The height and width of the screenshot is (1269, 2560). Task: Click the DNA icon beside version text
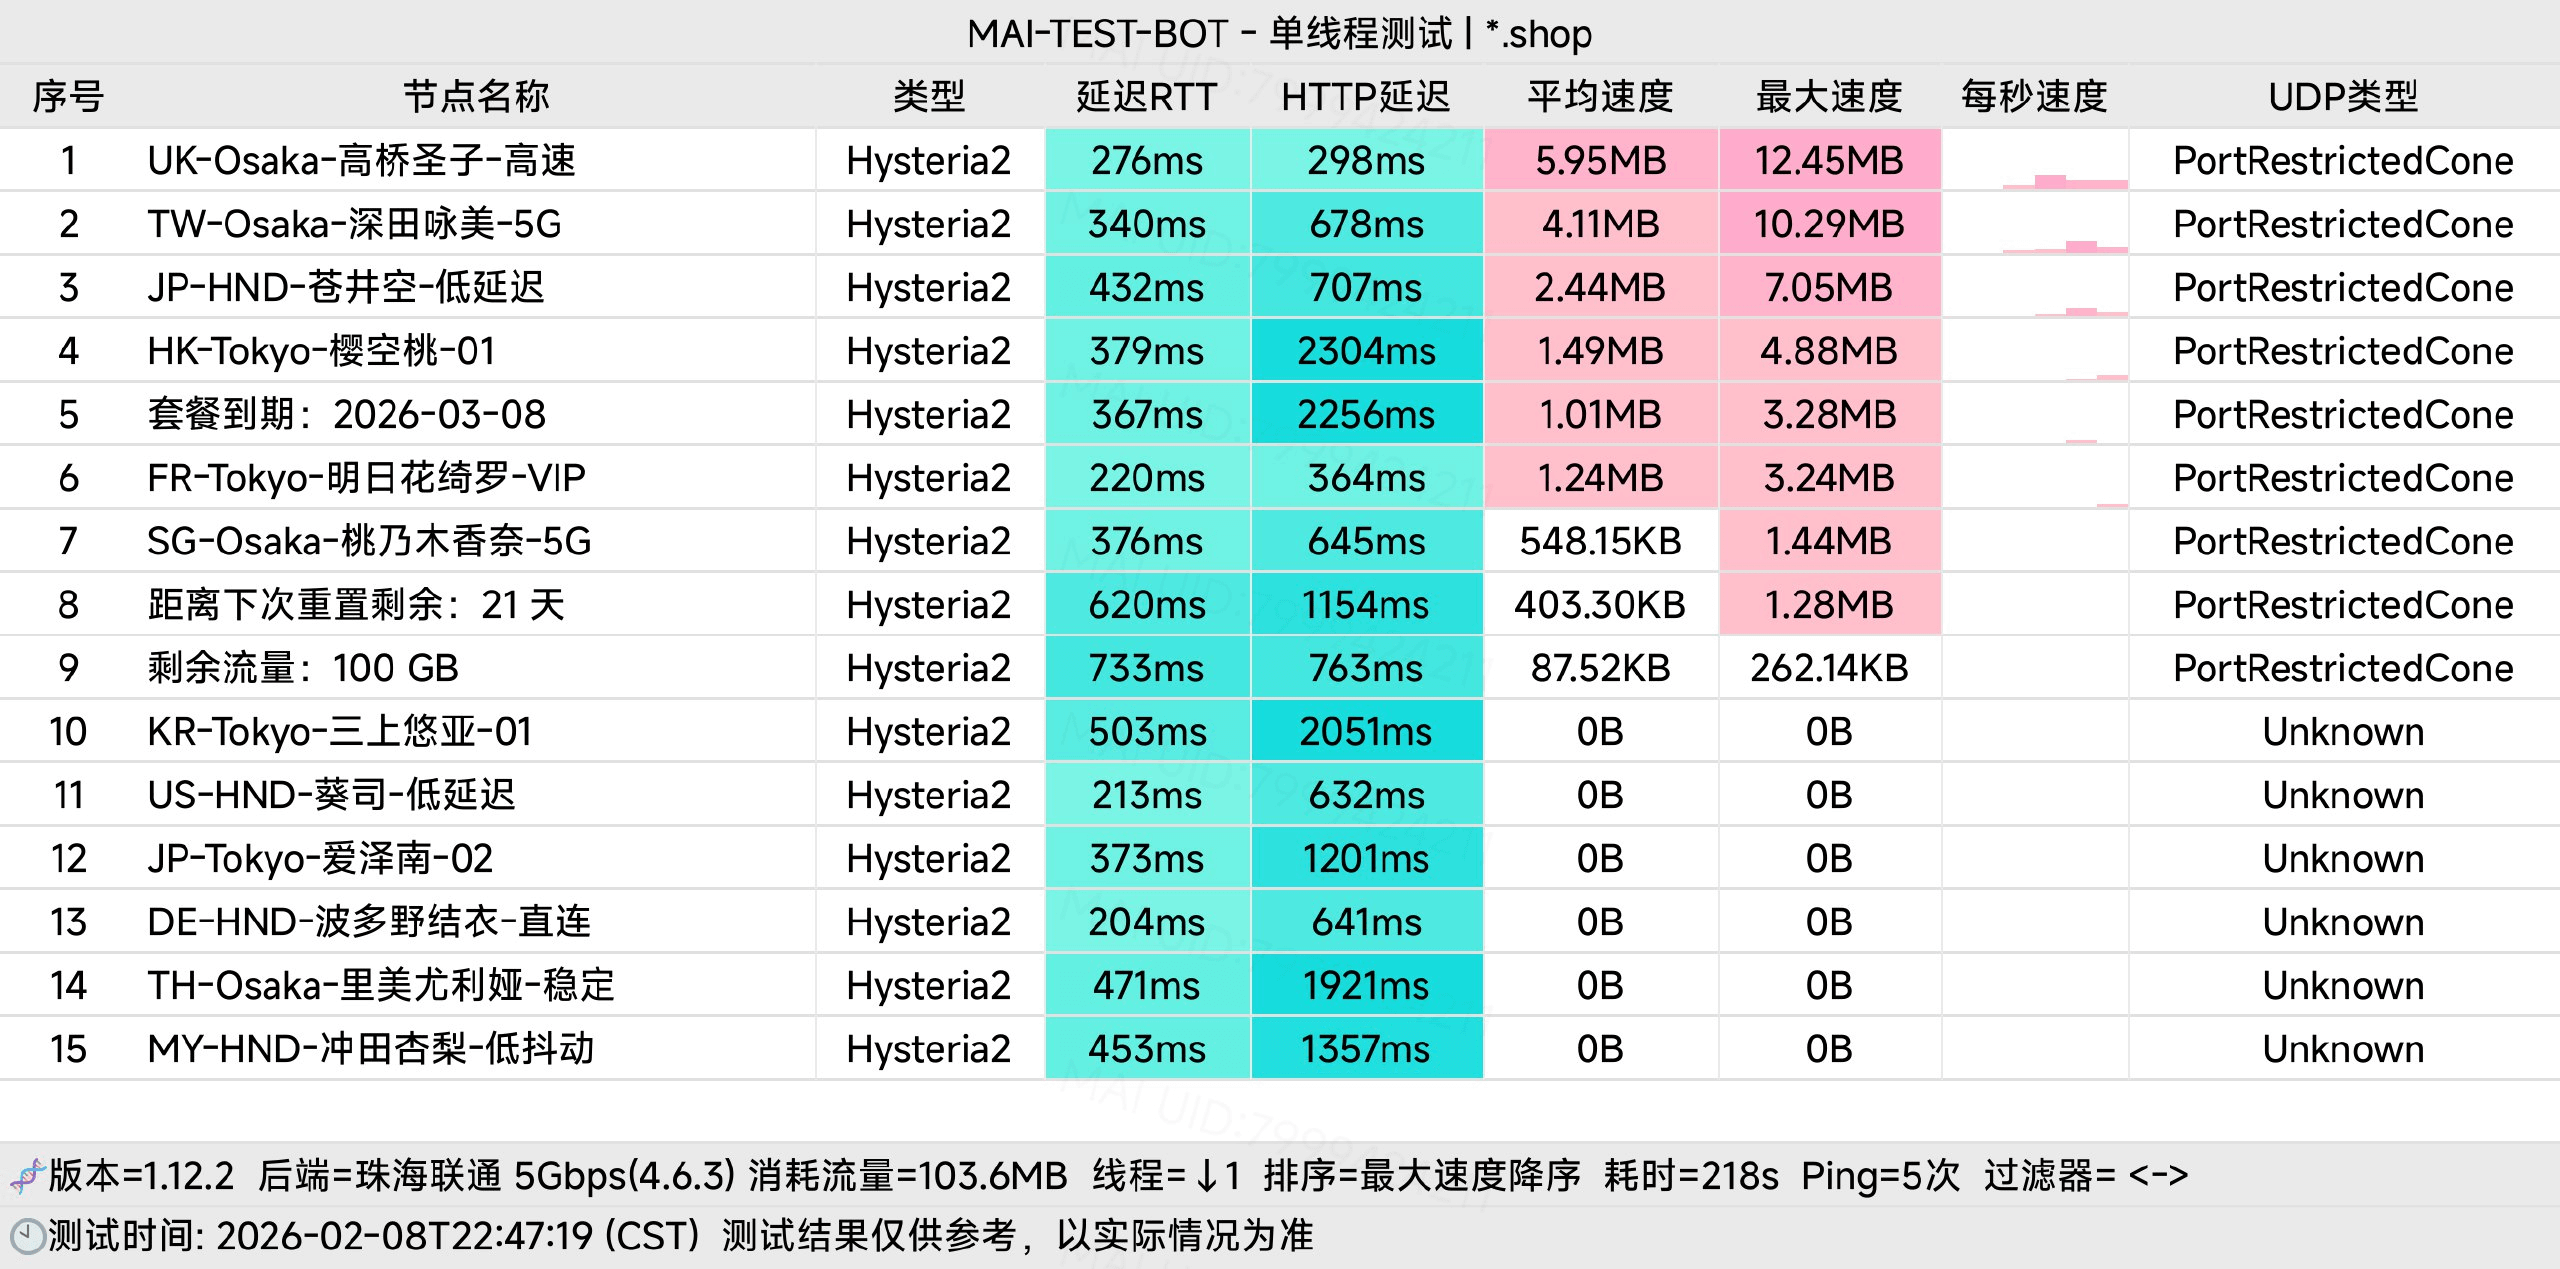point(27,1176)
